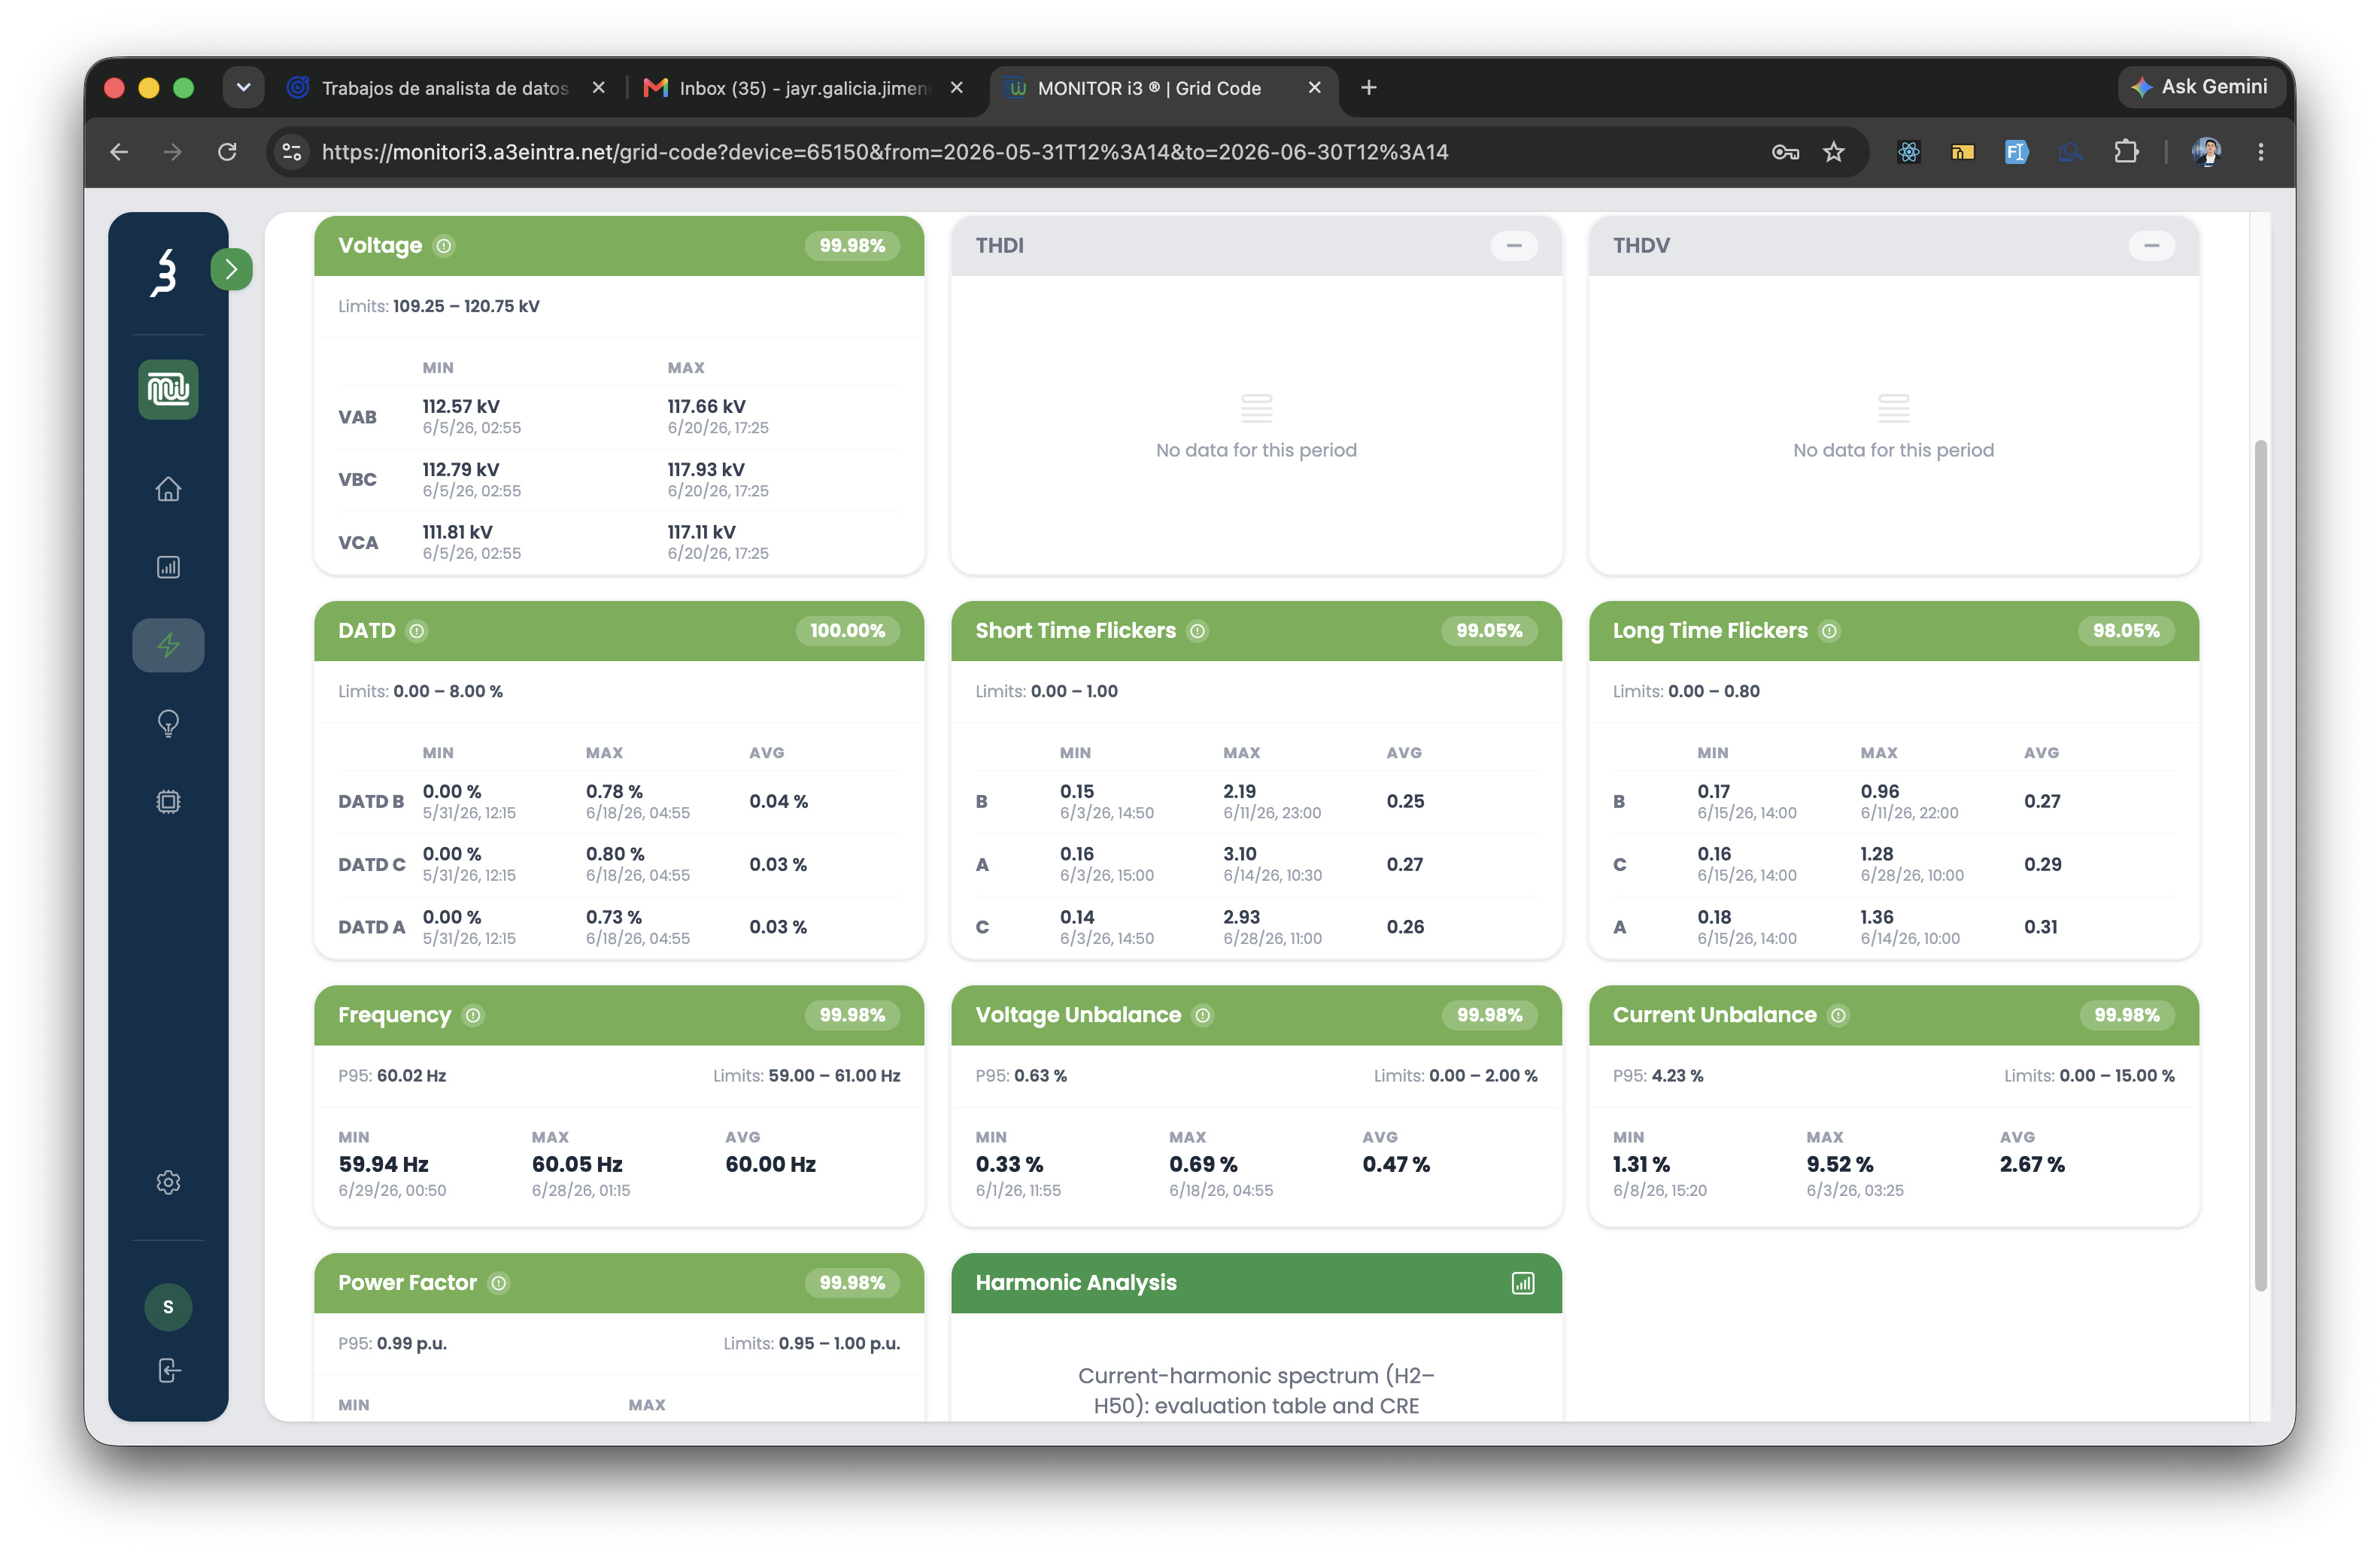Click VCA min value 111.81 kV
This screenshot has height=1557, width=2380.
click(x=457, y=532)
